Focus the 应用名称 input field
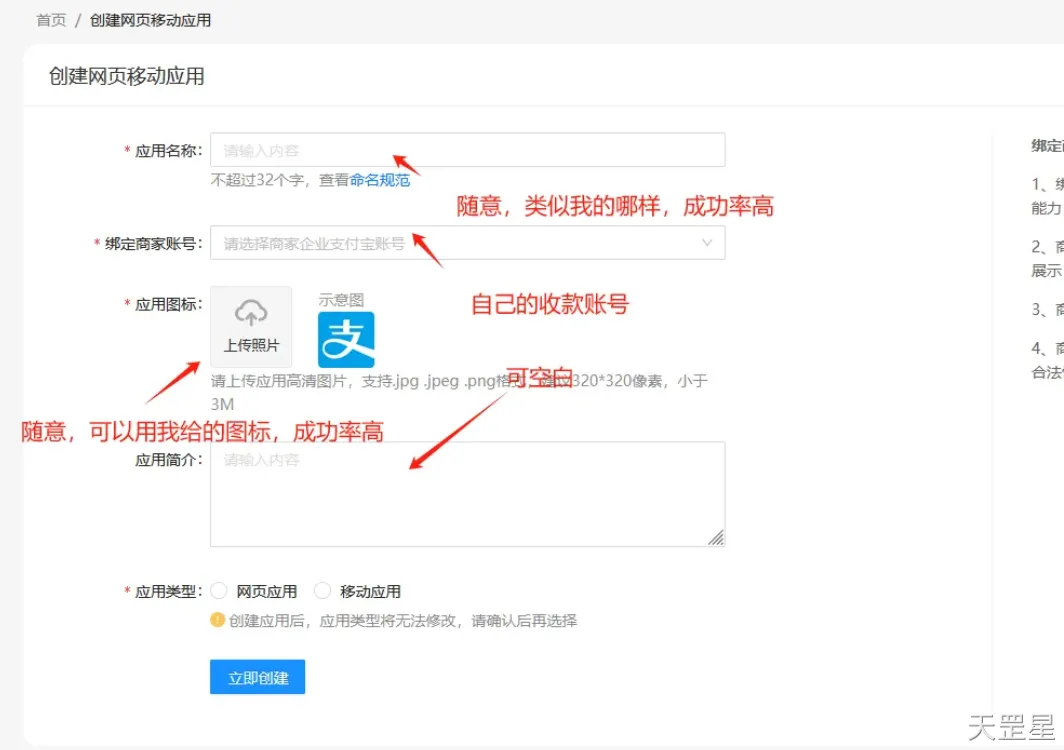 pyautogui.click(x=467, y=150)
